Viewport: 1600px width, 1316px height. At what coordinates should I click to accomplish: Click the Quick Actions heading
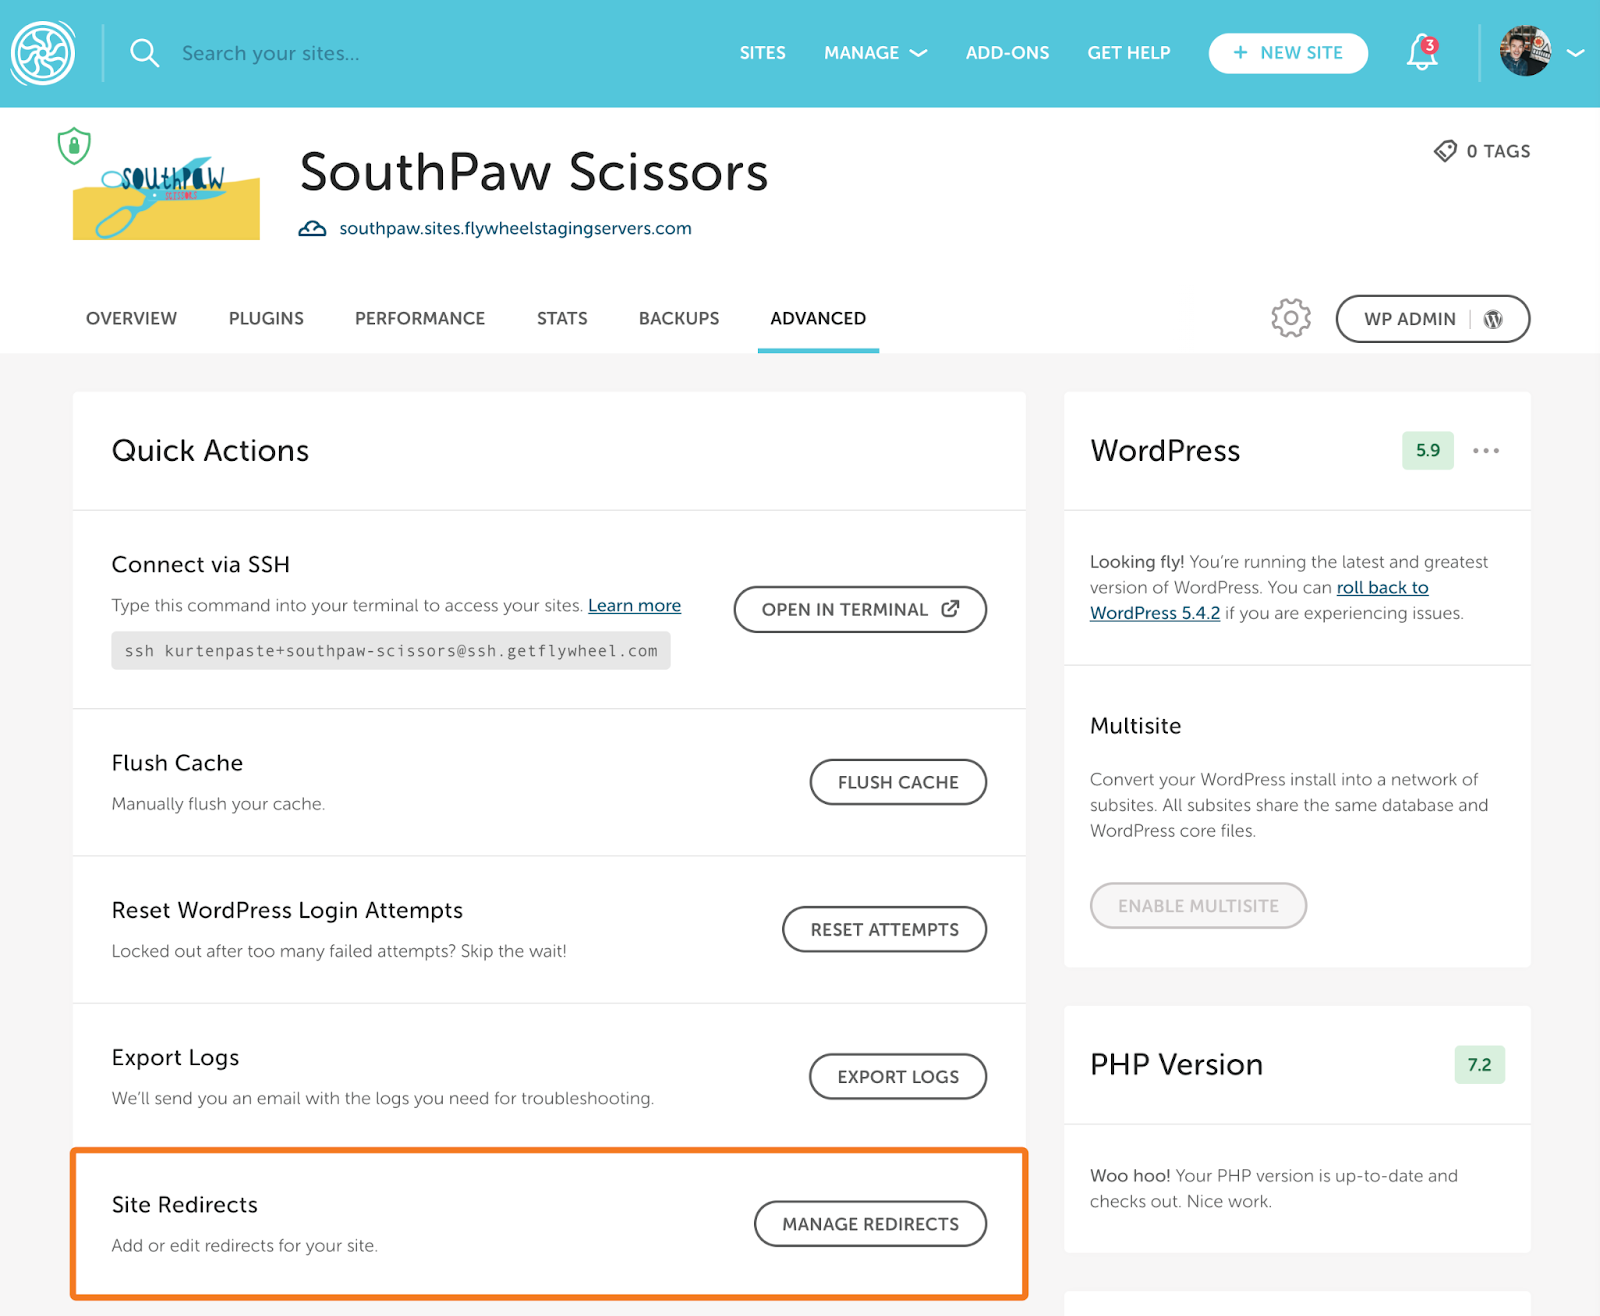click(x=210, y=451)
